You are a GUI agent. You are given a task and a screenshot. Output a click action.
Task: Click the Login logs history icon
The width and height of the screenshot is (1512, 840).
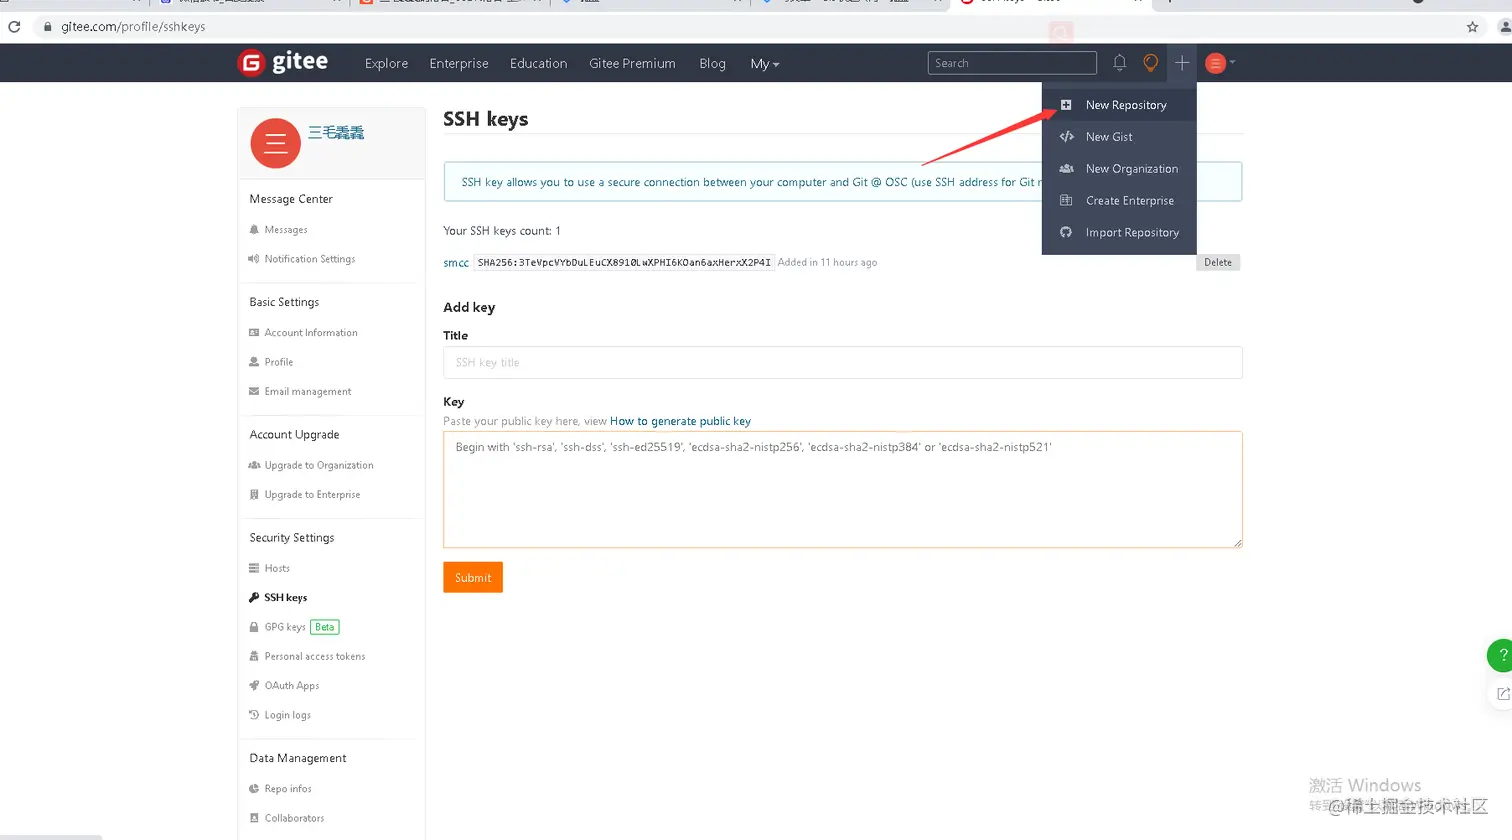(x=254, y=715)
